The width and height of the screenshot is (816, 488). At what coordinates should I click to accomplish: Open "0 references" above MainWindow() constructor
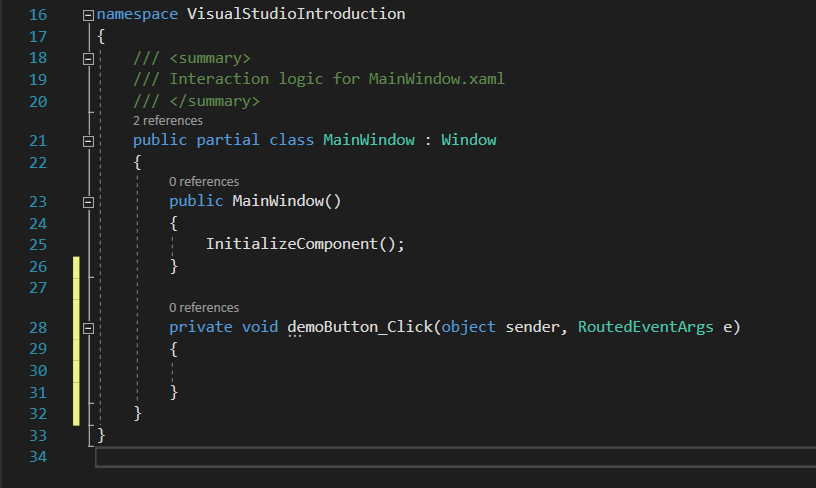coord(204,182)
